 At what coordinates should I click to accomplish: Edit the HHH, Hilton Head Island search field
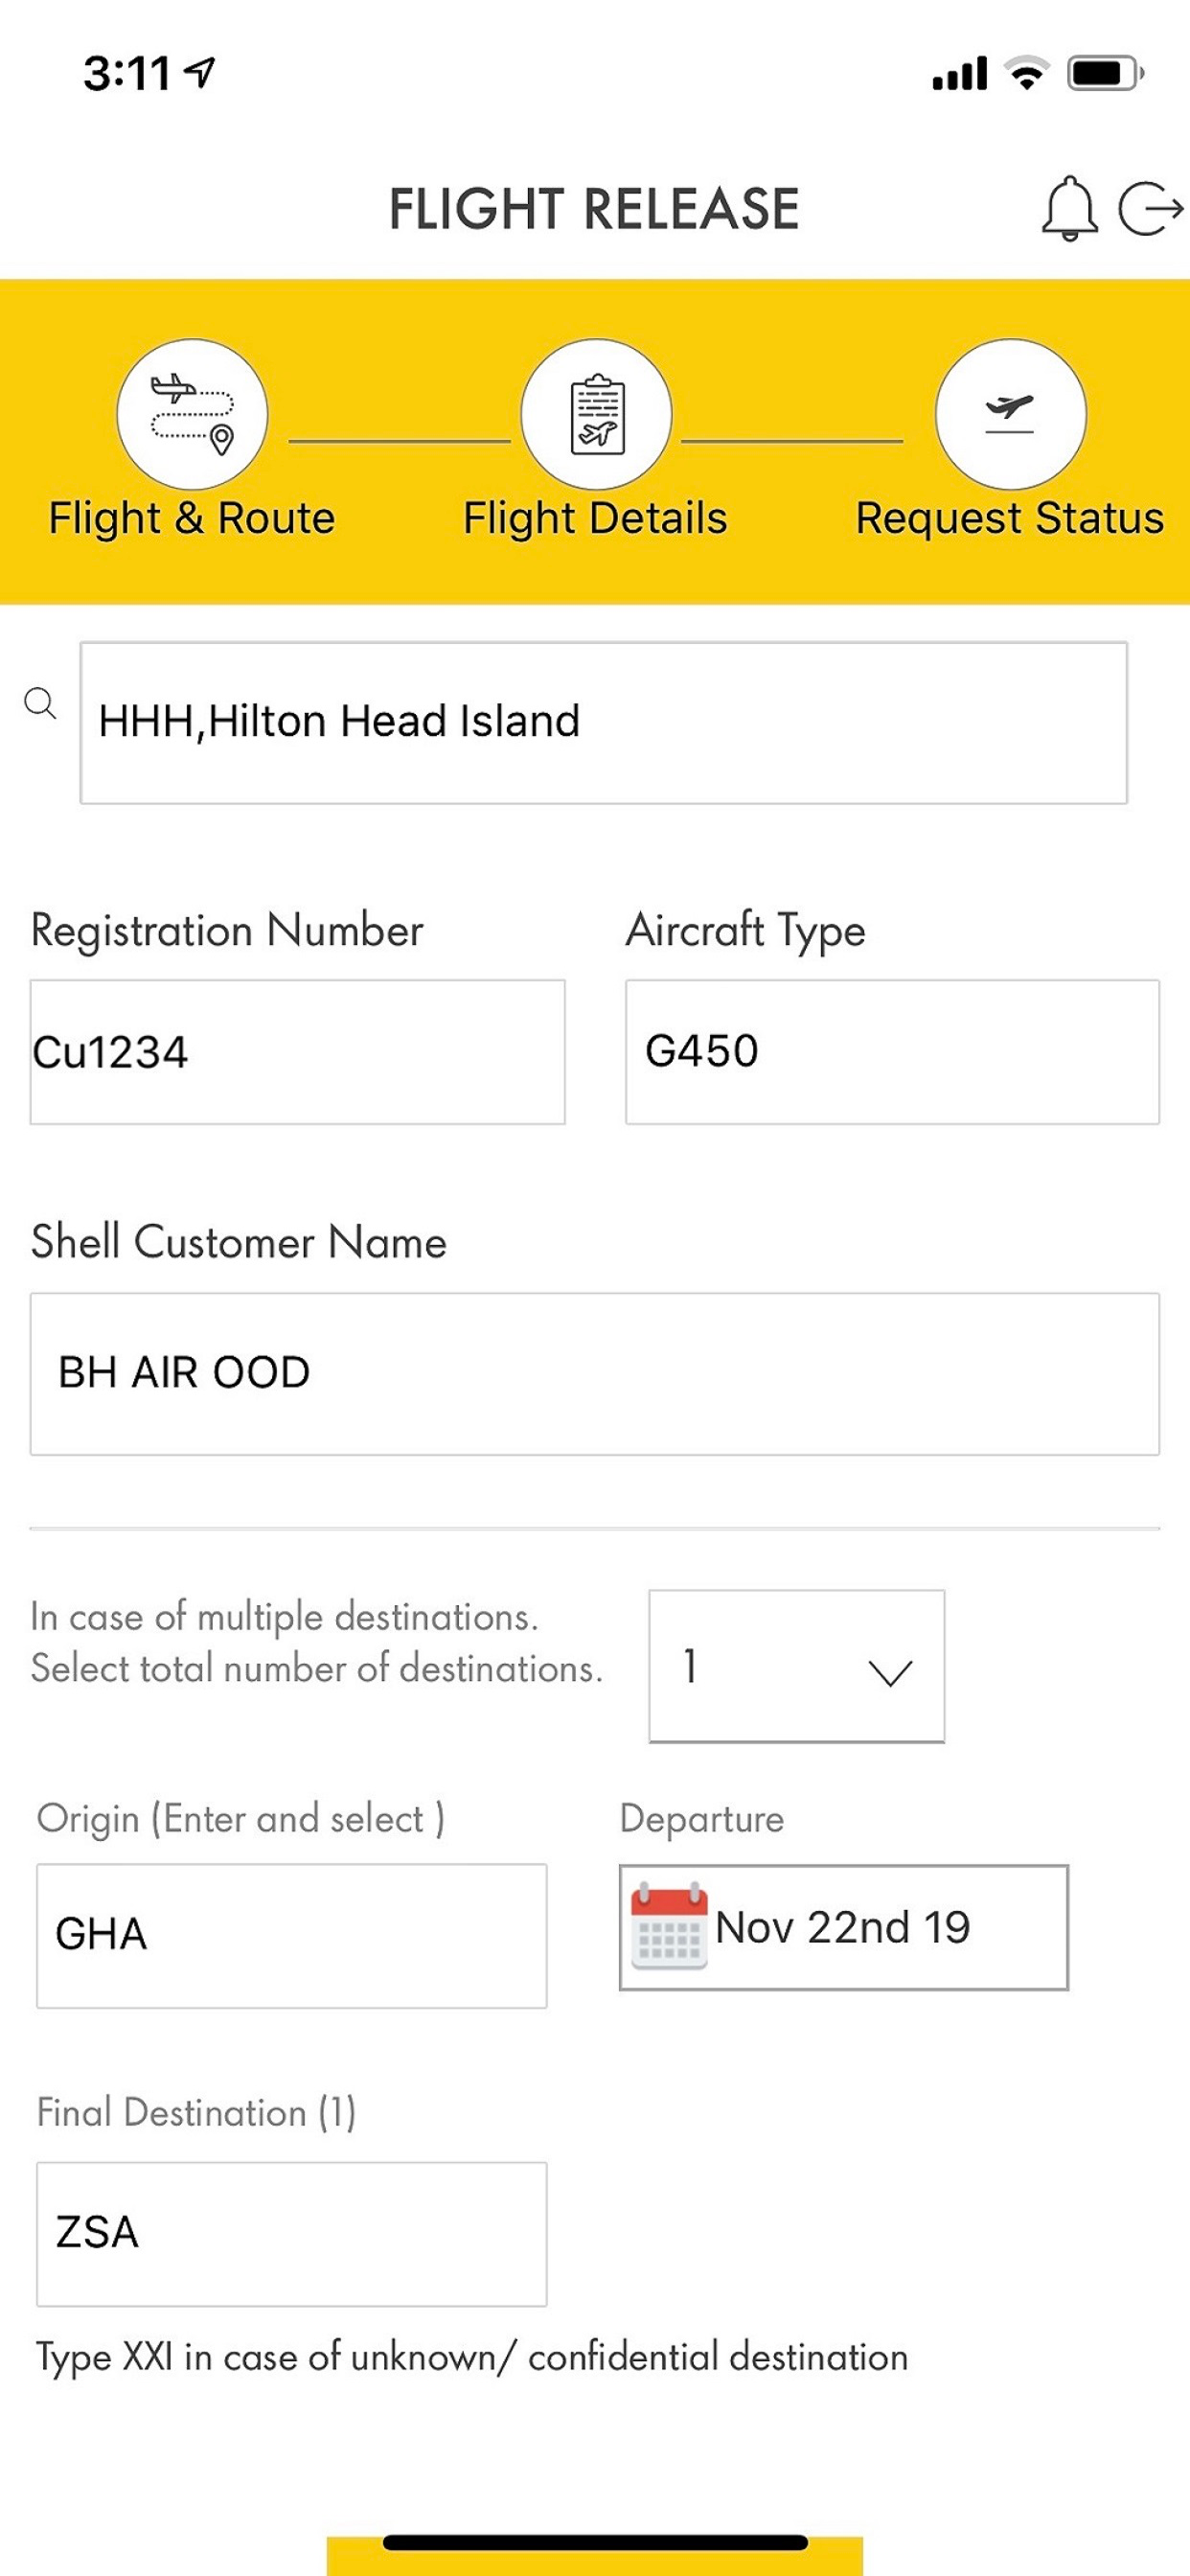coord(603,722)
